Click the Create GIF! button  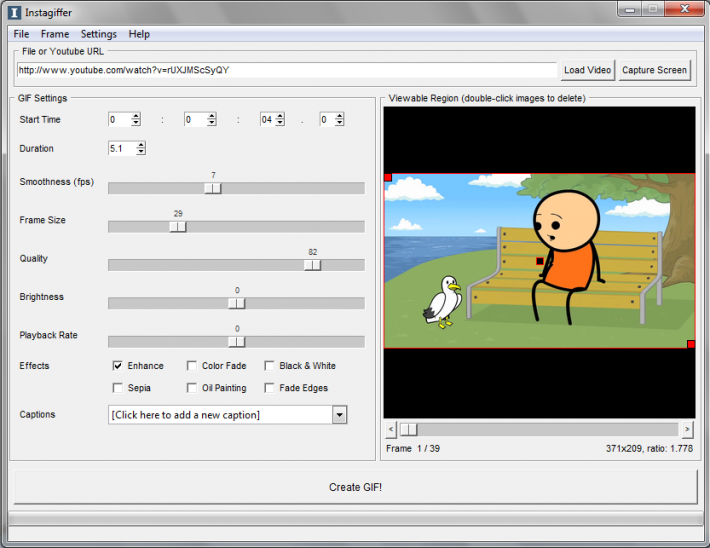[355, 487]
